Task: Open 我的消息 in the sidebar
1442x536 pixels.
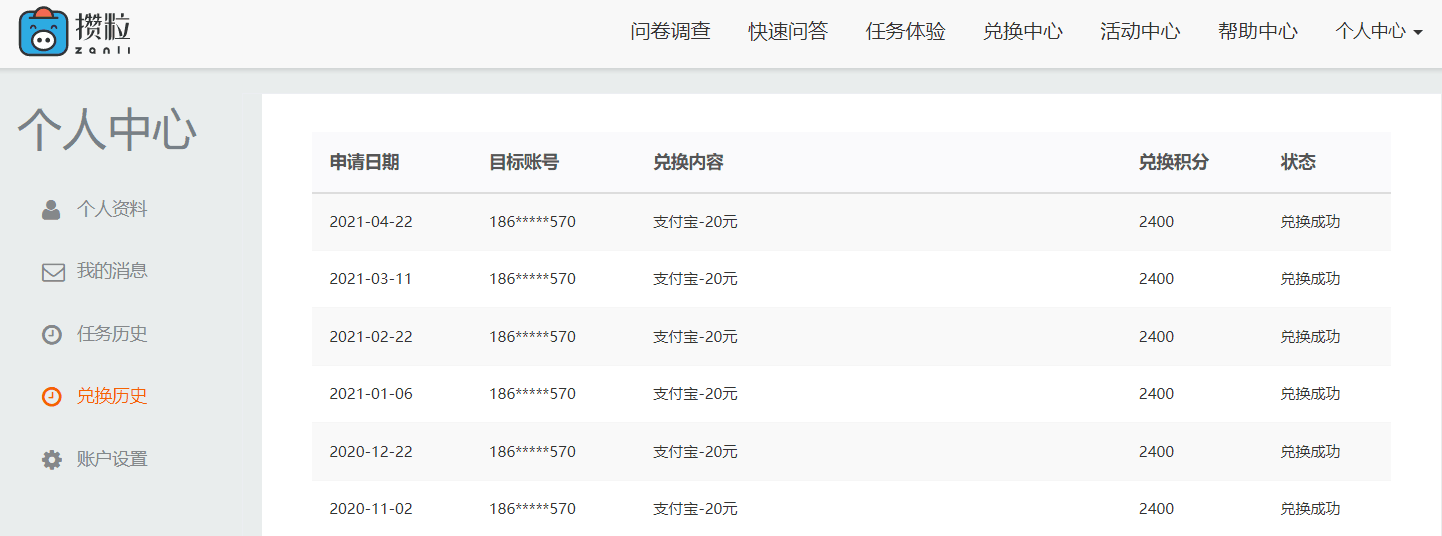Action: tap(112, 271)
